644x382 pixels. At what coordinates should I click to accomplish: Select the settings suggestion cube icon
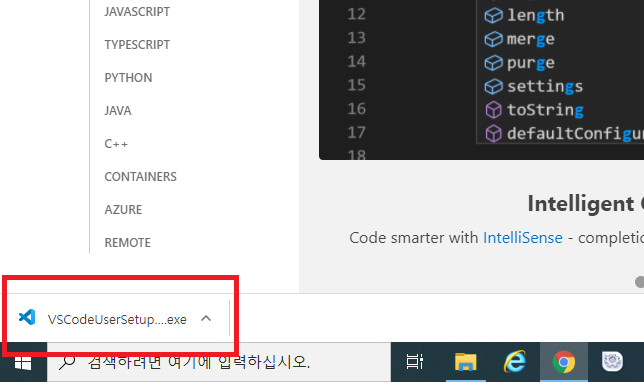pos(493,86)
